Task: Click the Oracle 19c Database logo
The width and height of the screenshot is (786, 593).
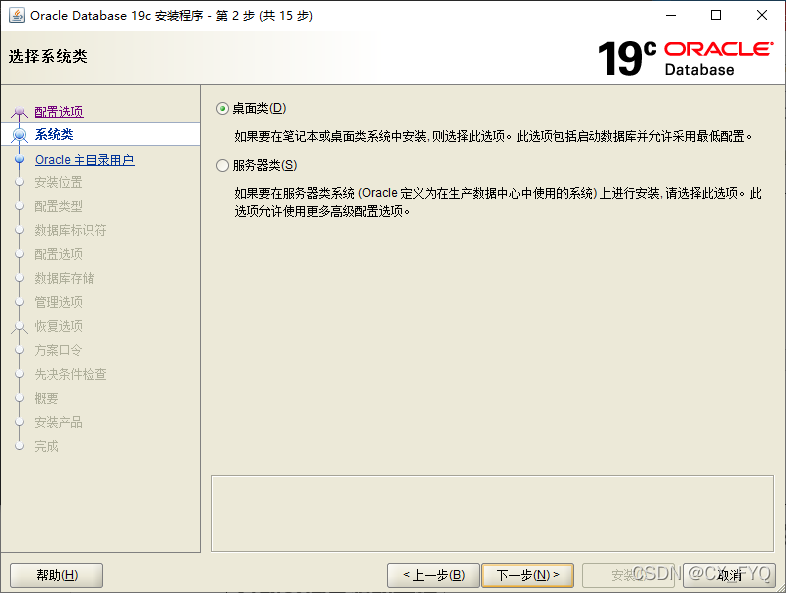Action: click(685, 58)
